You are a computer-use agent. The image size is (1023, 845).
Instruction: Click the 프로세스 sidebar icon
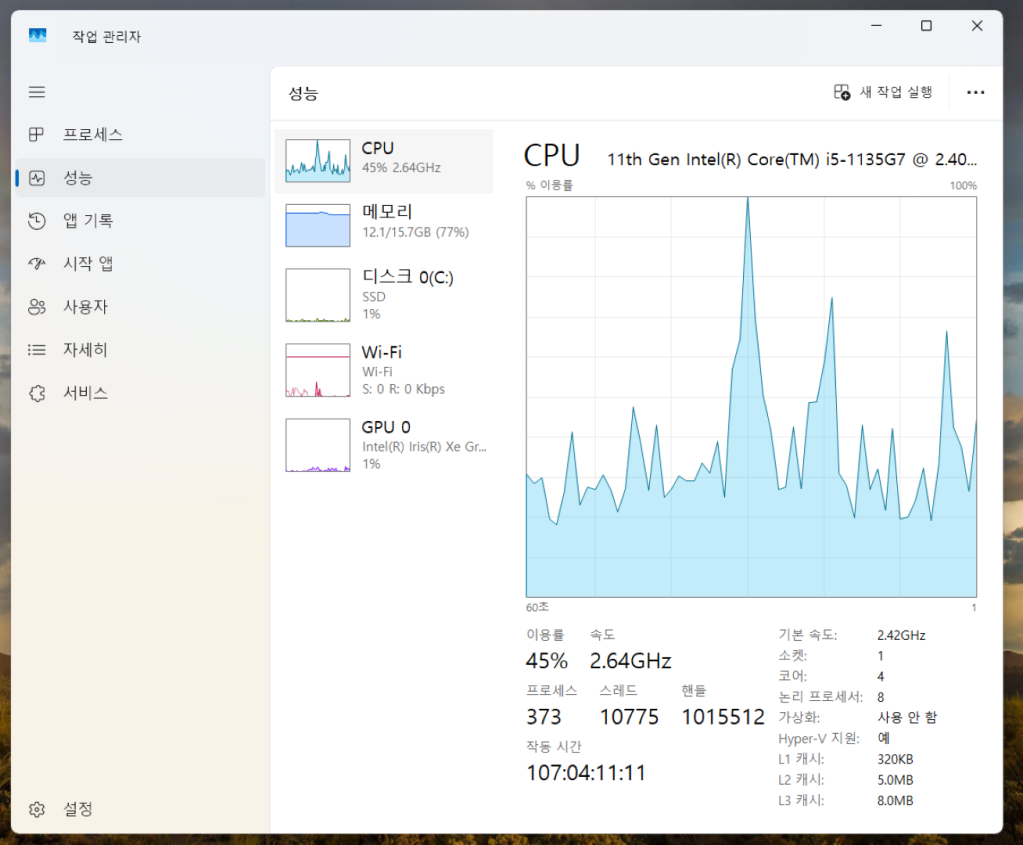click(x=37, y=135)
